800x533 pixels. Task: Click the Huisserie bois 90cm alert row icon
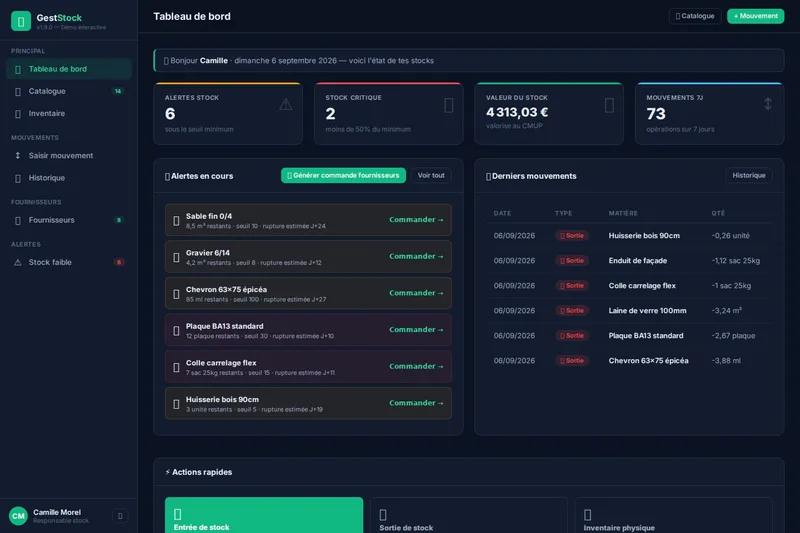[x=176, y=404]
